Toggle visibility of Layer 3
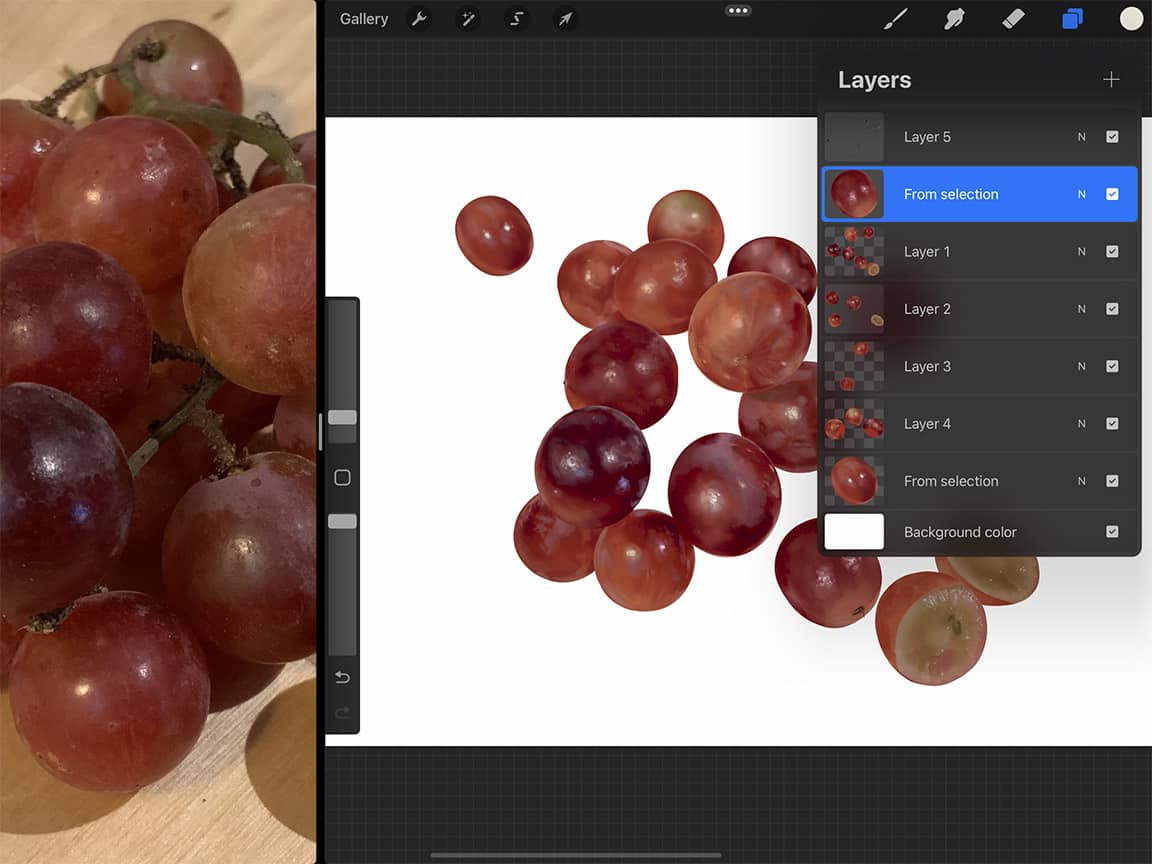 (1112, 366)
